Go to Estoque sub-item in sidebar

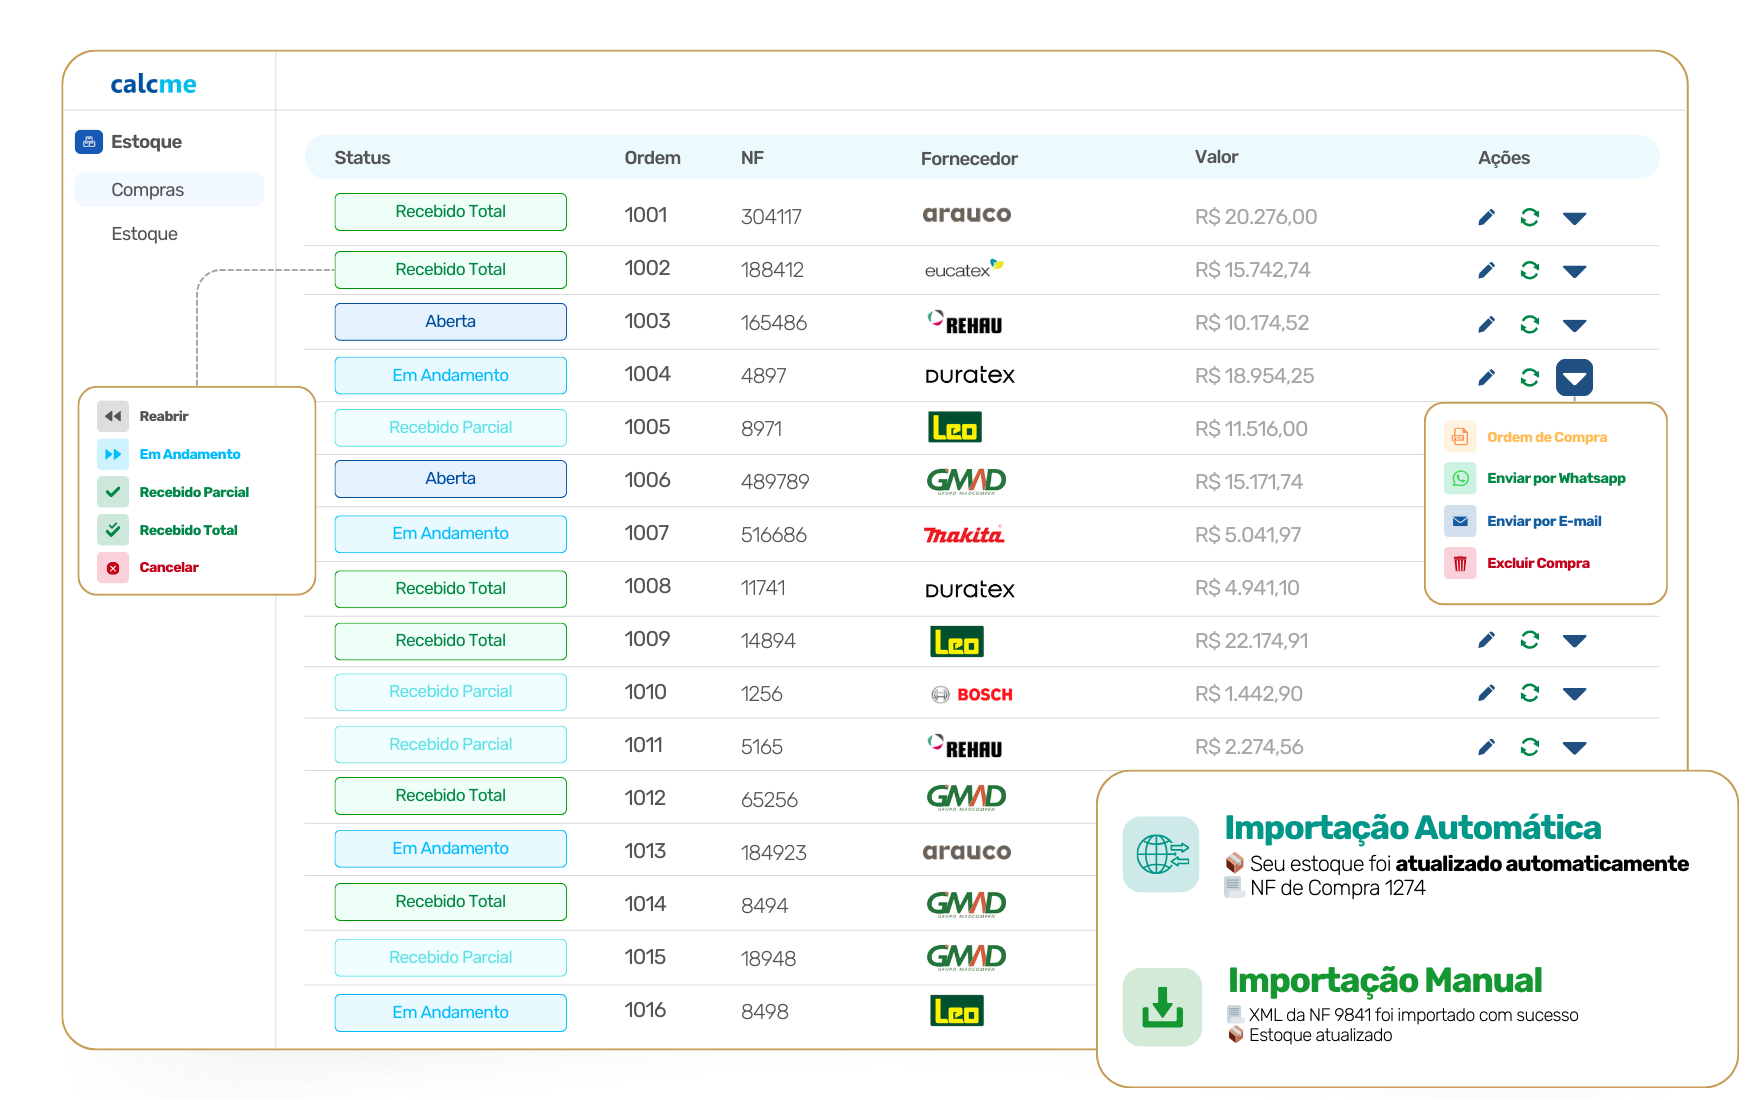pos(145,234)
